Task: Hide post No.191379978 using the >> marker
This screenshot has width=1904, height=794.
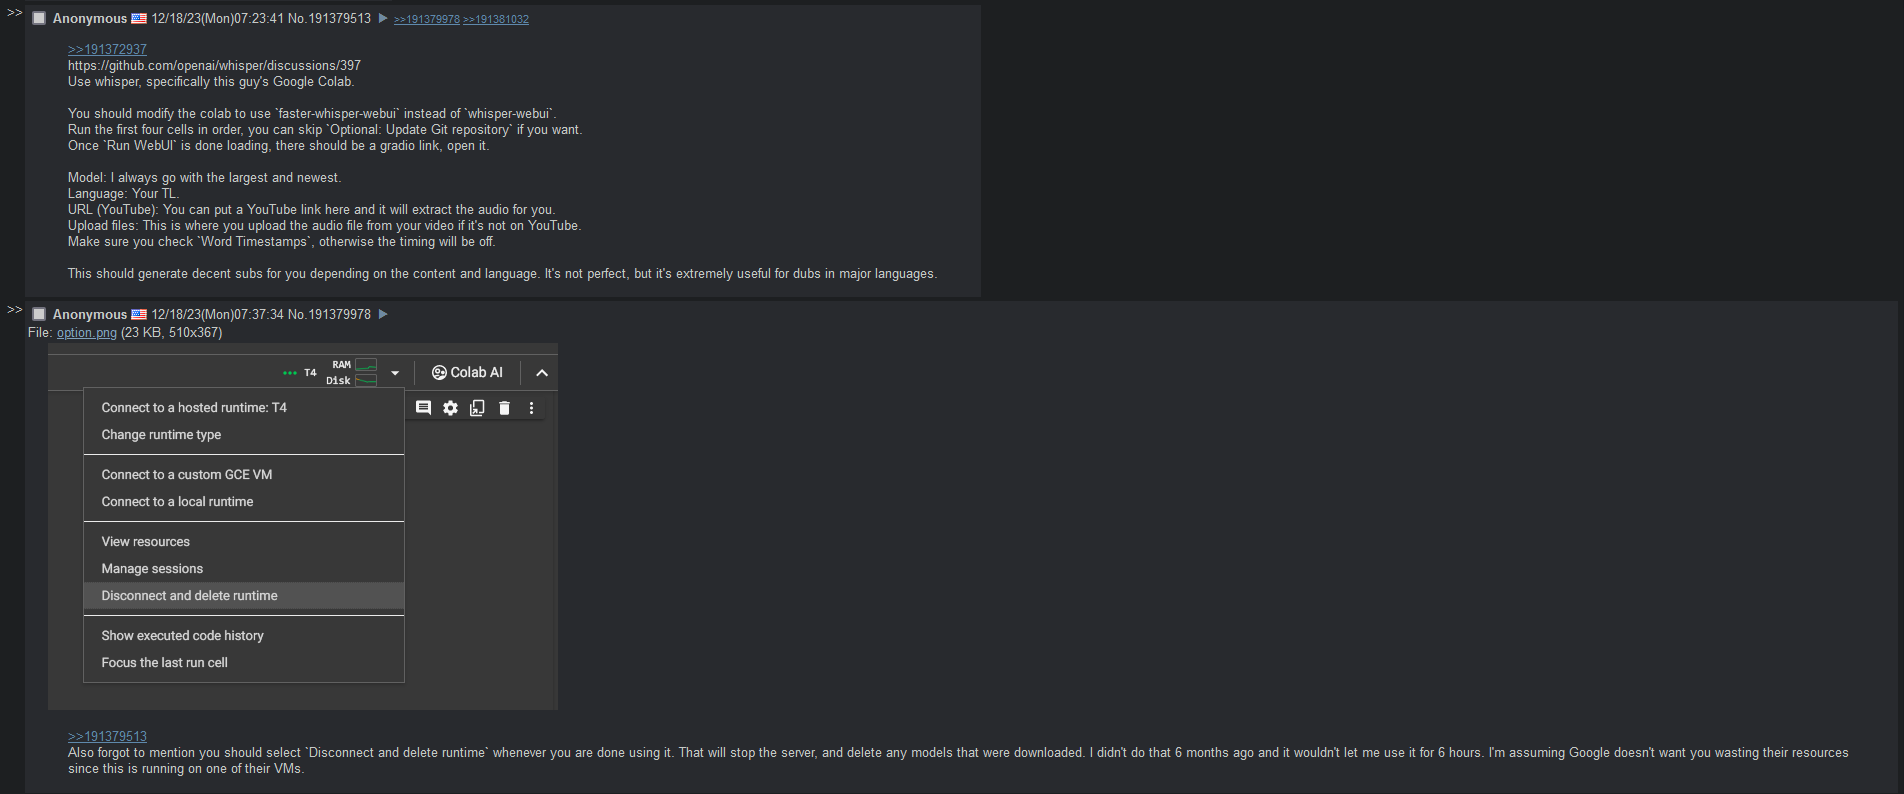Action: coord(14,310)
